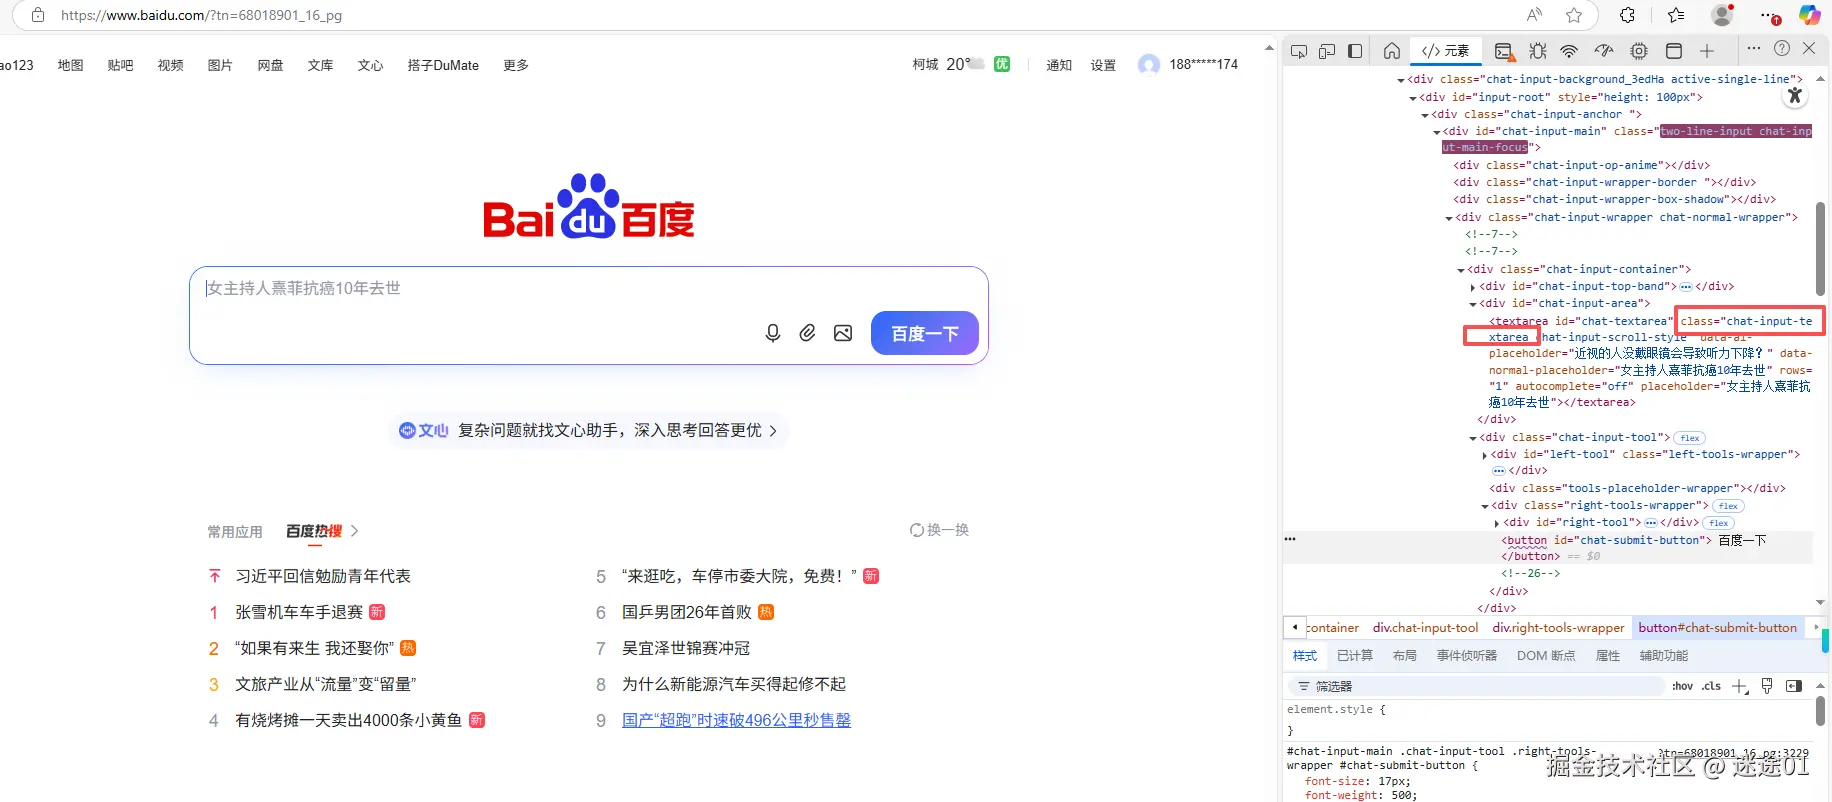Click the 筛选器 styles filter field
1832x802 pixels.
(1476, 686)
